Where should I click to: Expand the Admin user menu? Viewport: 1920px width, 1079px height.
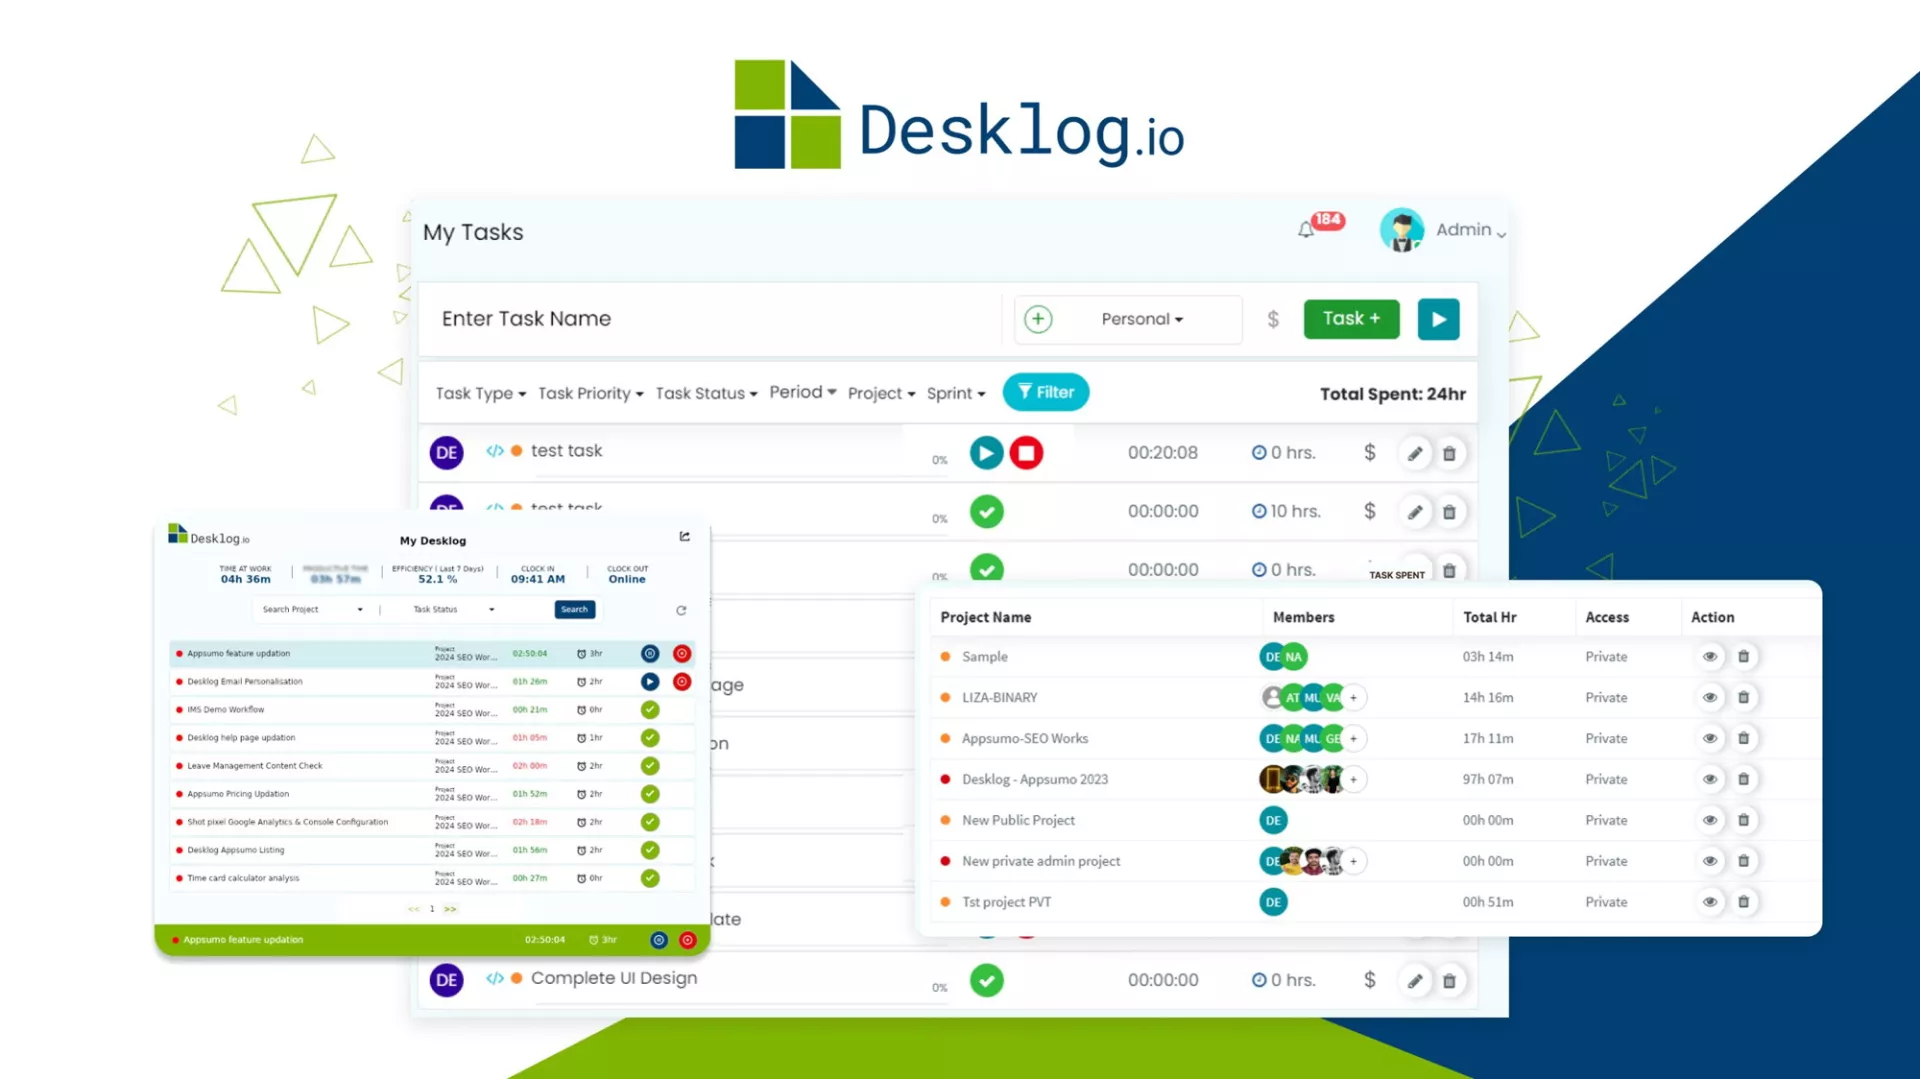point(1468,230)
